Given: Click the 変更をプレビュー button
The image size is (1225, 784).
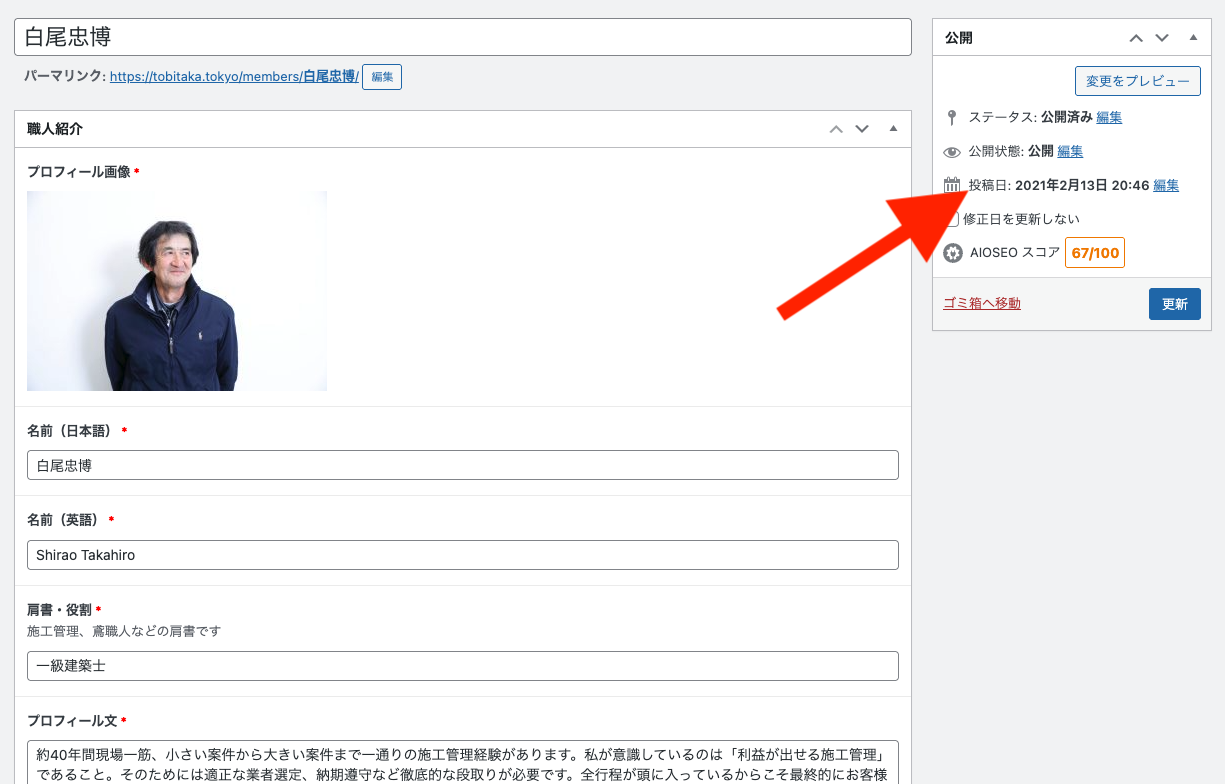Looking at the screenshot, I should point(1137,81).
